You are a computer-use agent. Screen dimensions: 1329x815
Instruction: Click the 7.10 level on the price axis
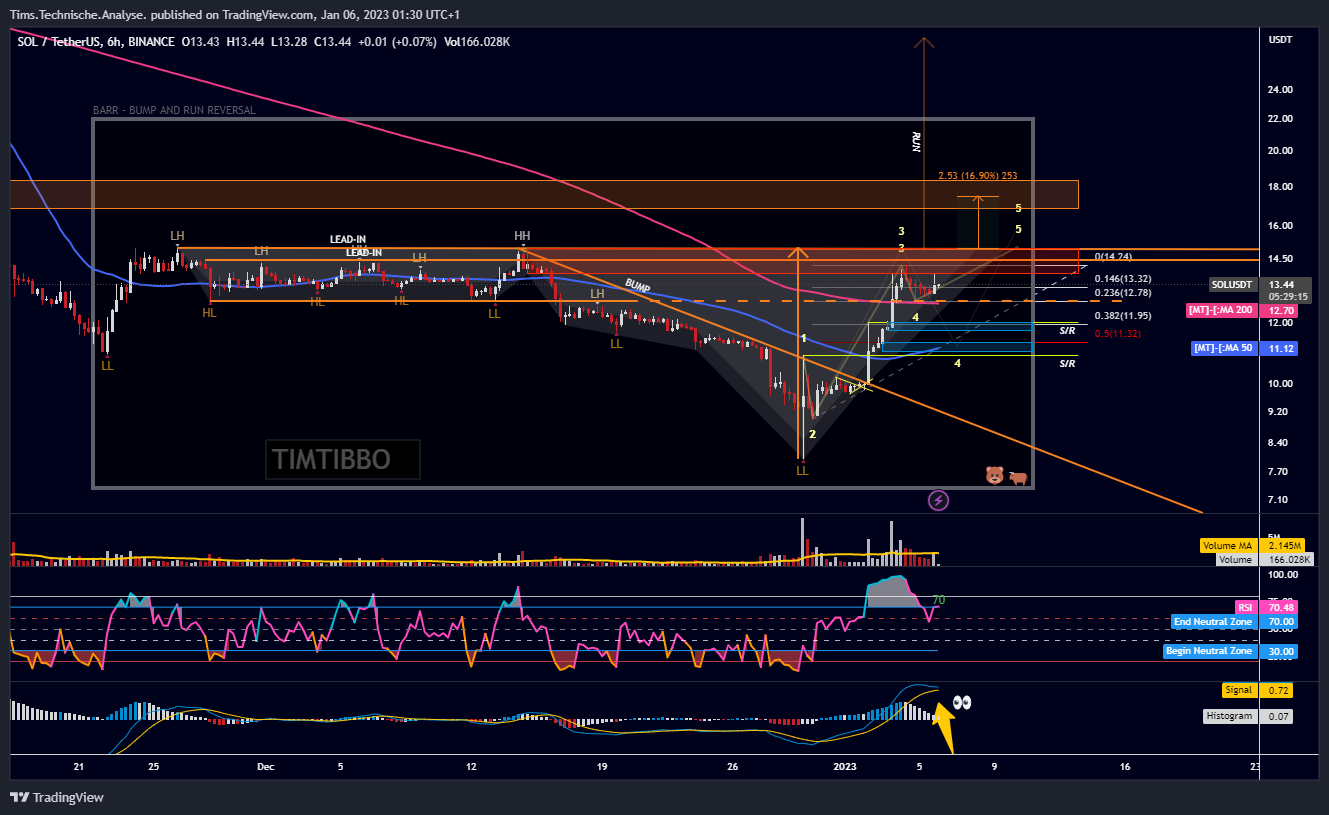1278,500
